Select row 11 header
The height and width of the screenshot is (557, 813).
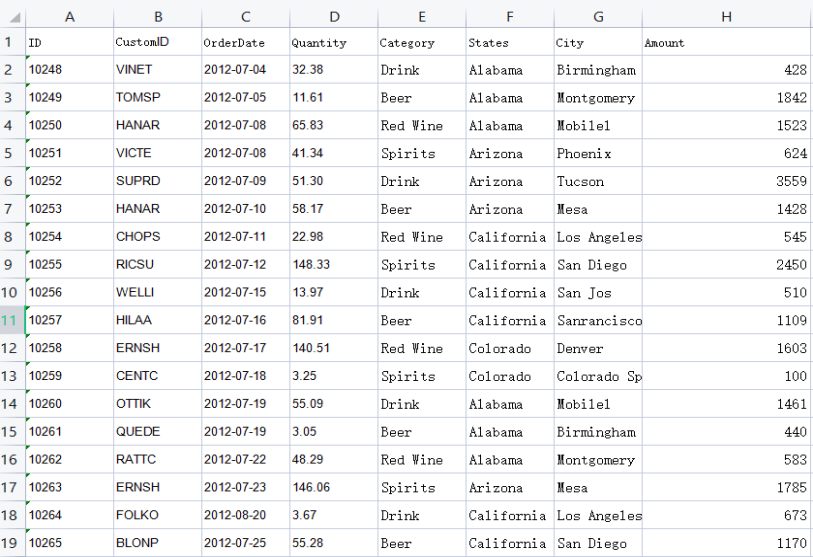pos(12,321)
